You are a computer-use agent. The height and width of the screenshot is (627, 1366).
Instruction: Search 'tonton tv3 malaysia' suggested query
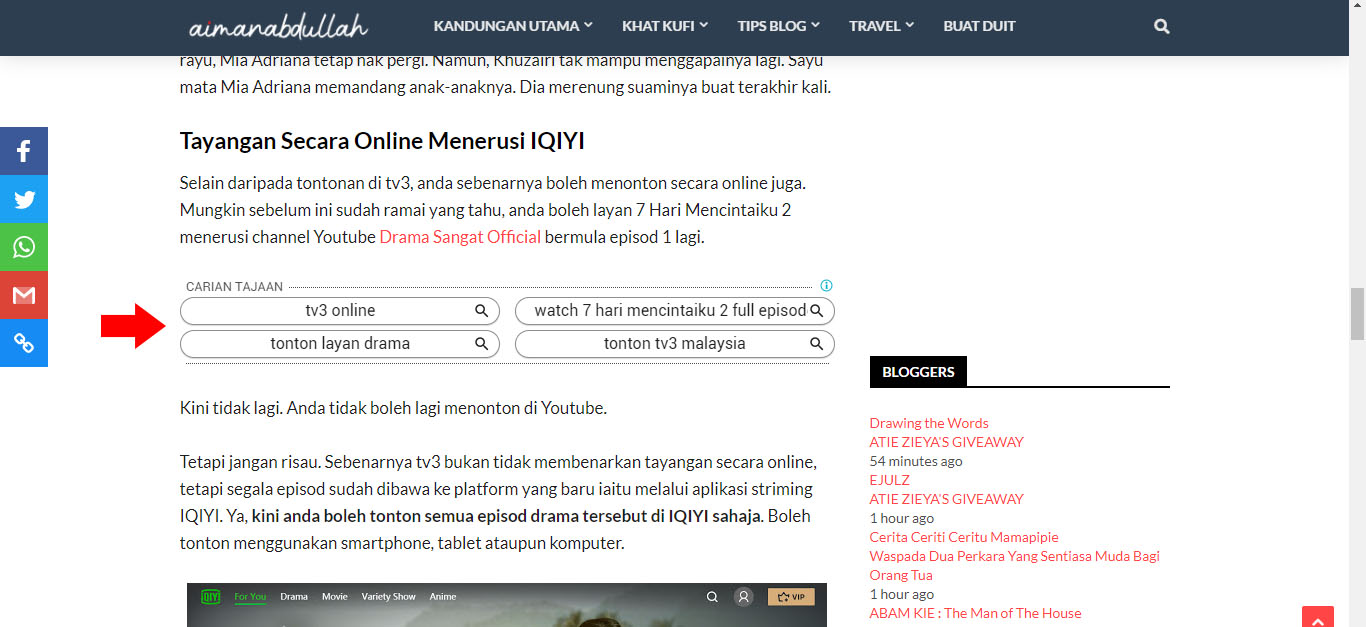click(x=674, y=343)
